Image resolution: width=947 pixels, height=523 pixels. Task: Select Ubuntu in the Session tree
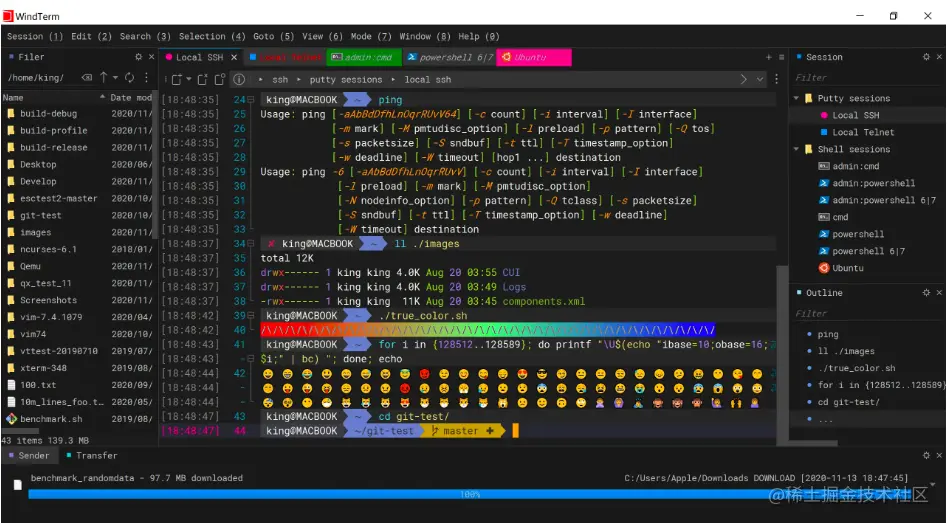click(847, 268)
